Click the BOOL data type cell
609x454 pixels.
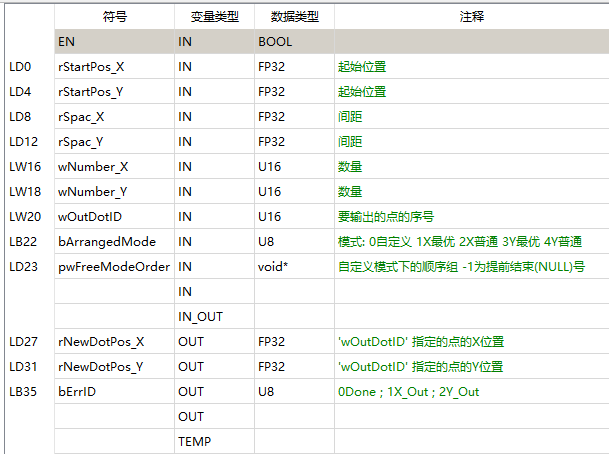[294, 41]
